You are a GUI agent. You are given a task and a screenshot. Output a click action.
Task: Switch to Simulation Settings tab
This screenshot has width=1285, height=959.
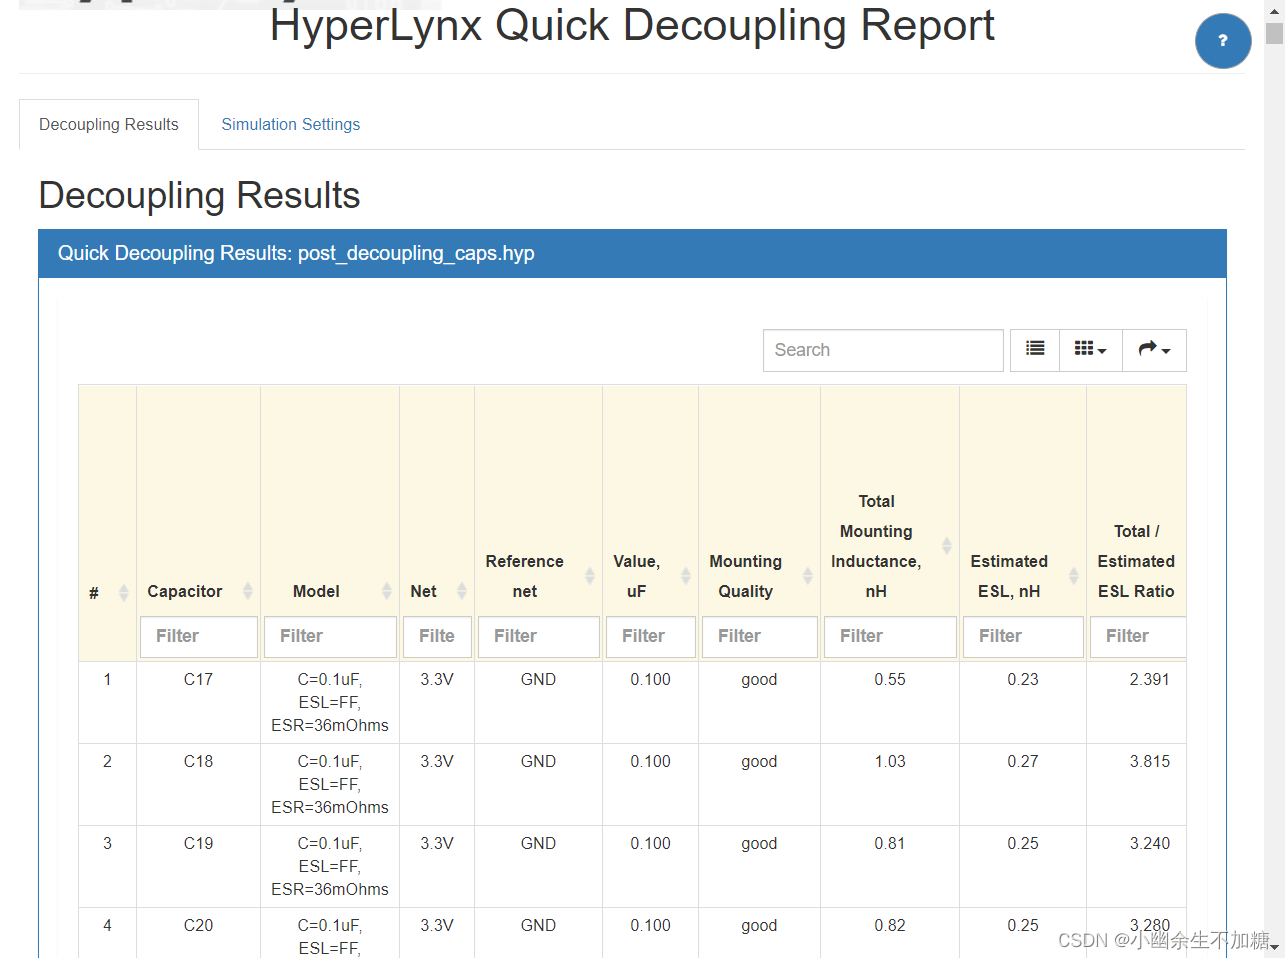(290, 124)
